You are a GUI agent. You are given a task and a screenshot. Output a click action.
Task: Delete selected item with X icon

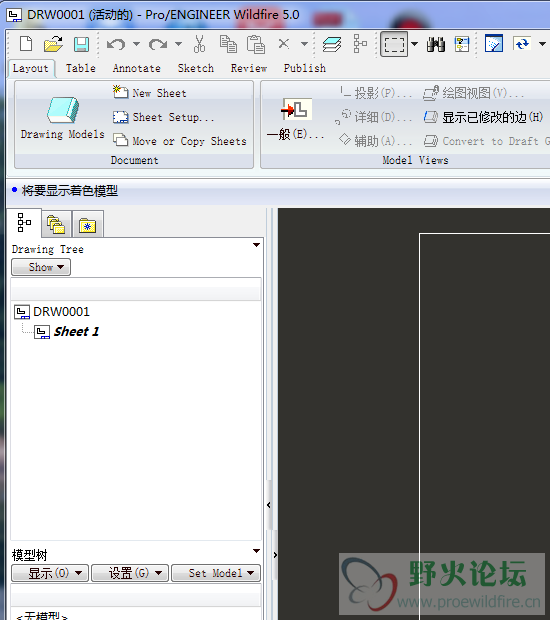284,43
